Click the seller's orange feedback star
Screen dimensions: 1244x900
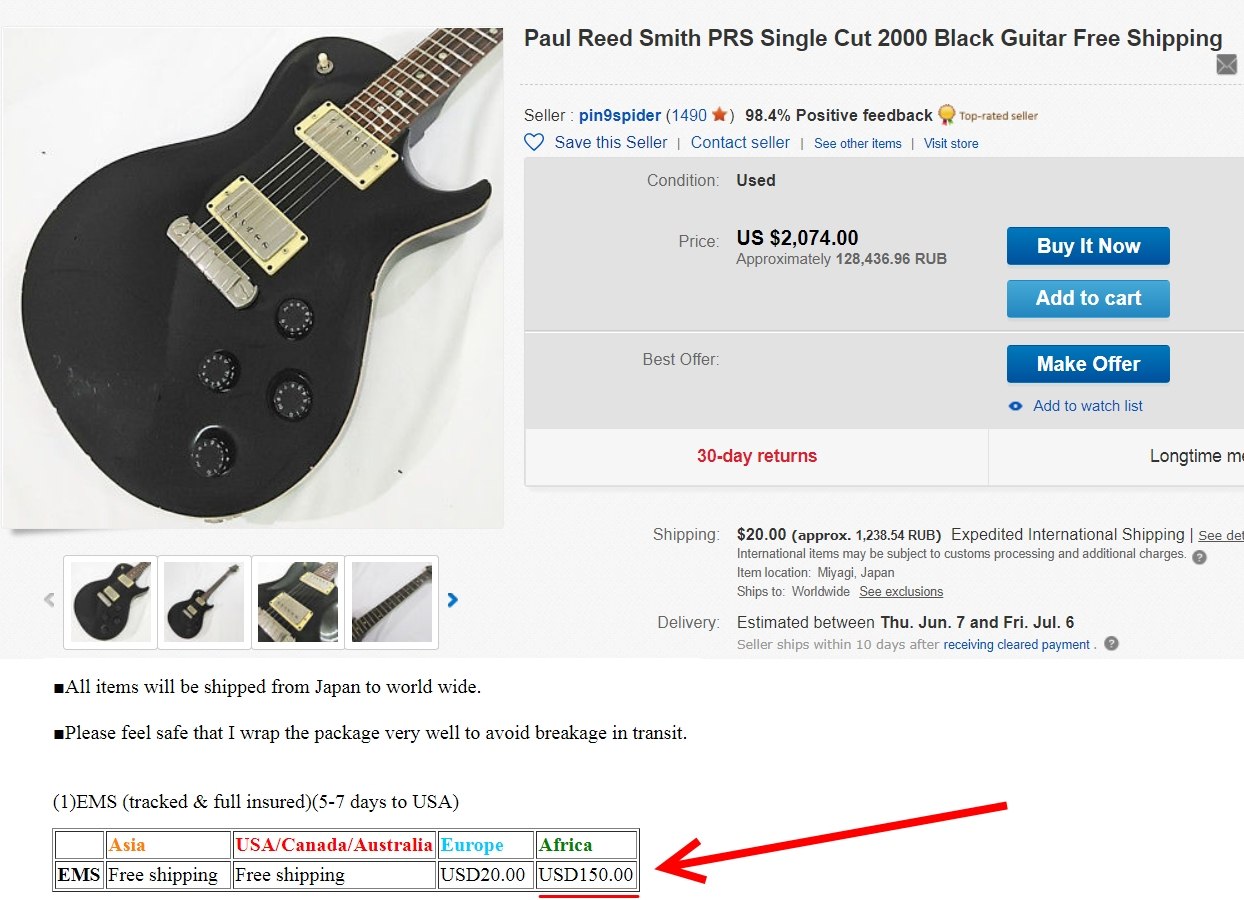[x=719, y=115]
